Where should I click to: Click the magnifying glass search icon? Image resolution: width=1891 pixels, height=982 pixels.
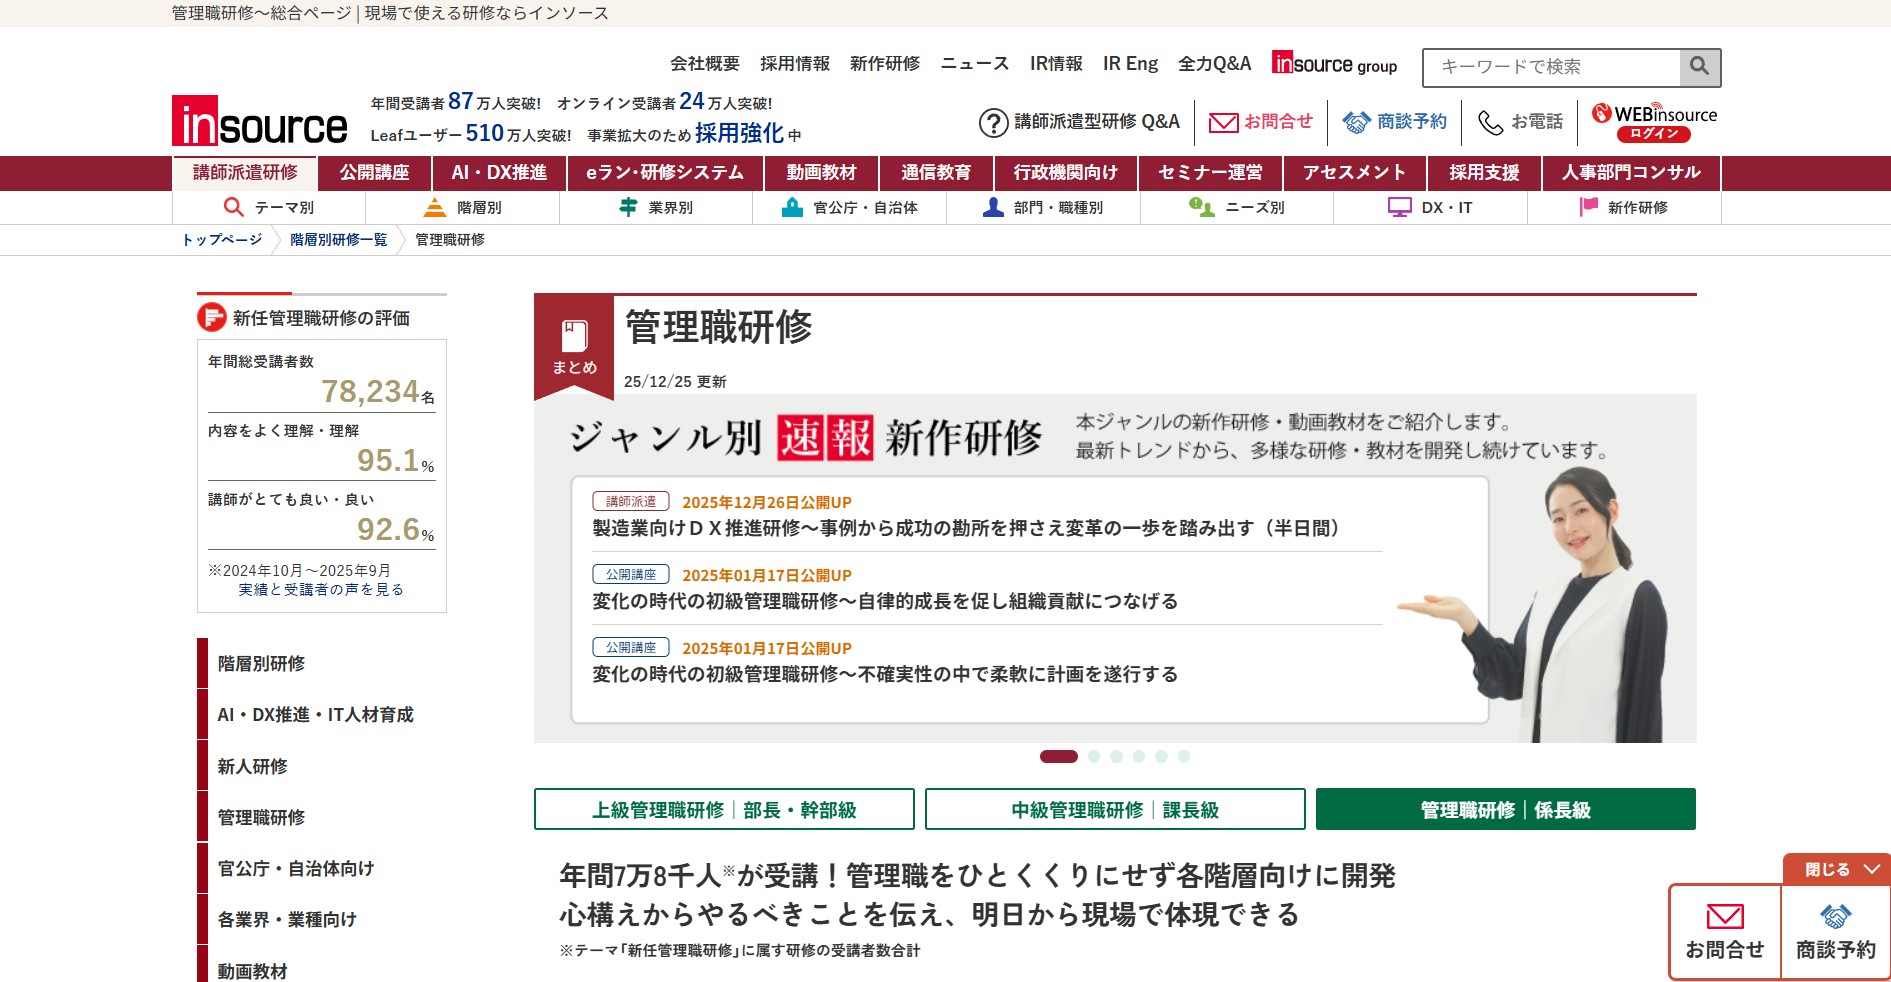tap(1698, 67)
